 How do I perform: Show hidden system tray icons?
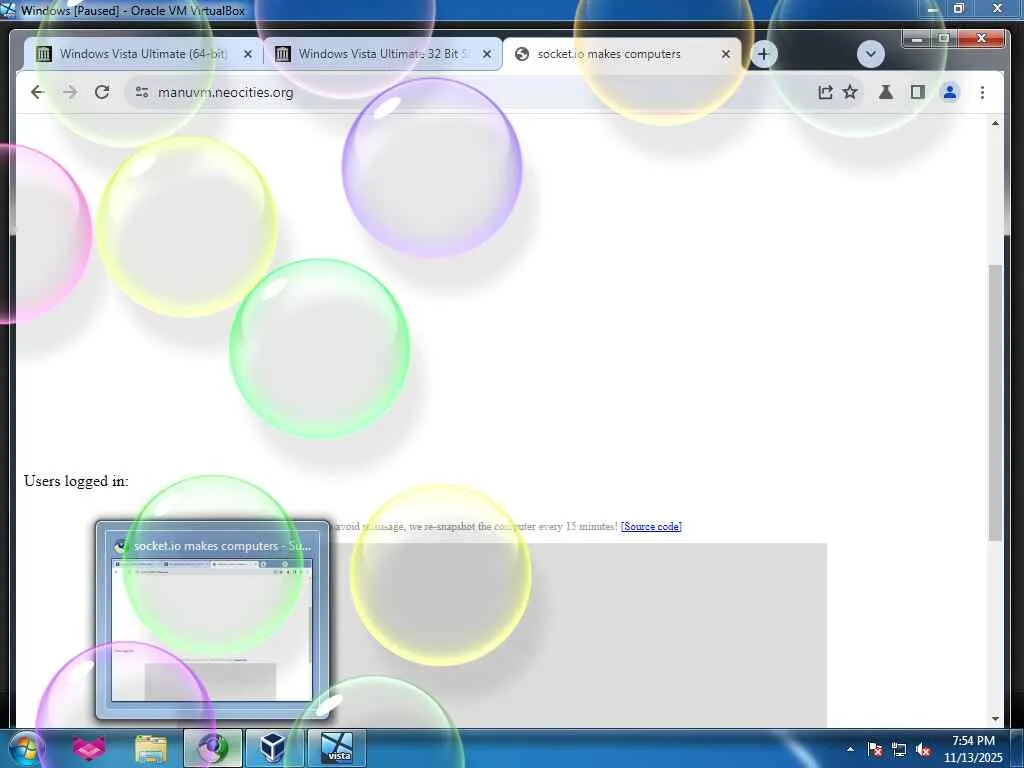[x=850, y=749]
